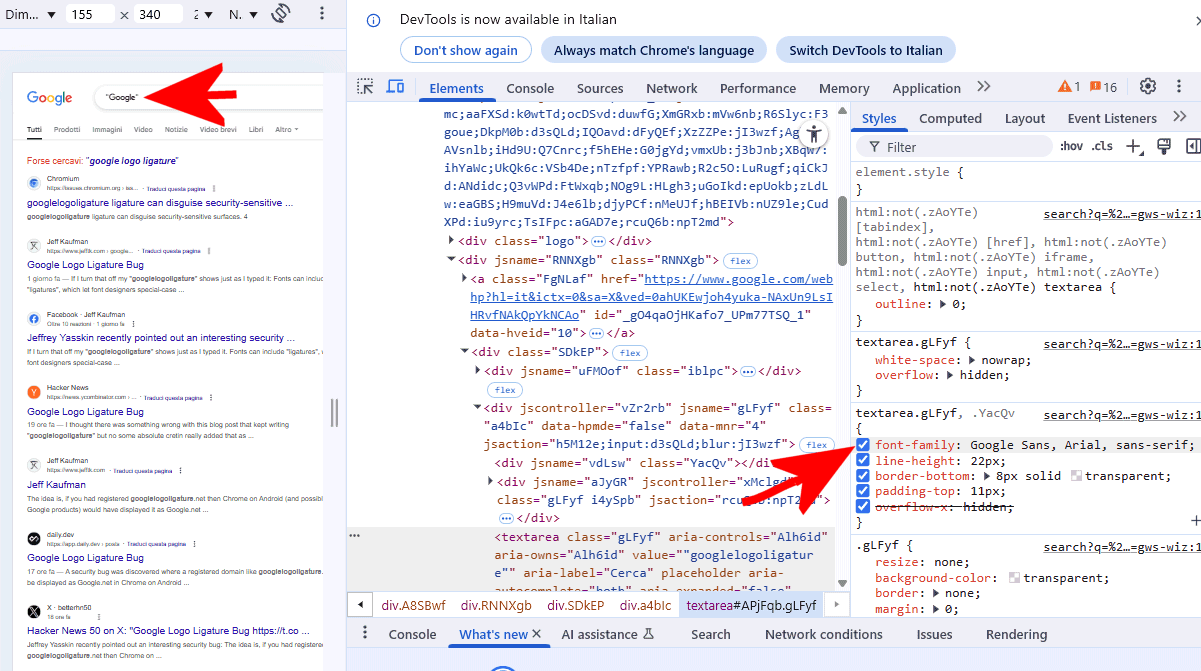Viewport: 1201px width, 671px height.
Task: Uncheck the overflow-x property checkbox
Action: pos(863,507)
